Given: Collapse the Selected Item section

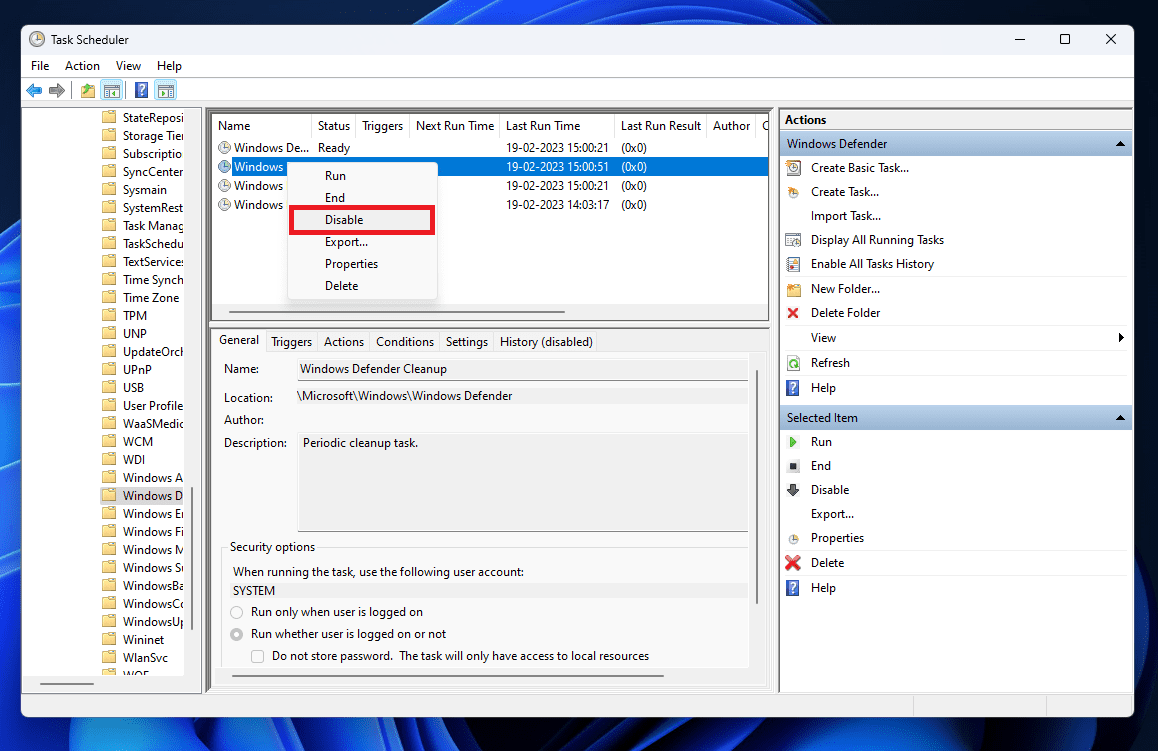Looking at the screenshot, I should coord(1120,418).
